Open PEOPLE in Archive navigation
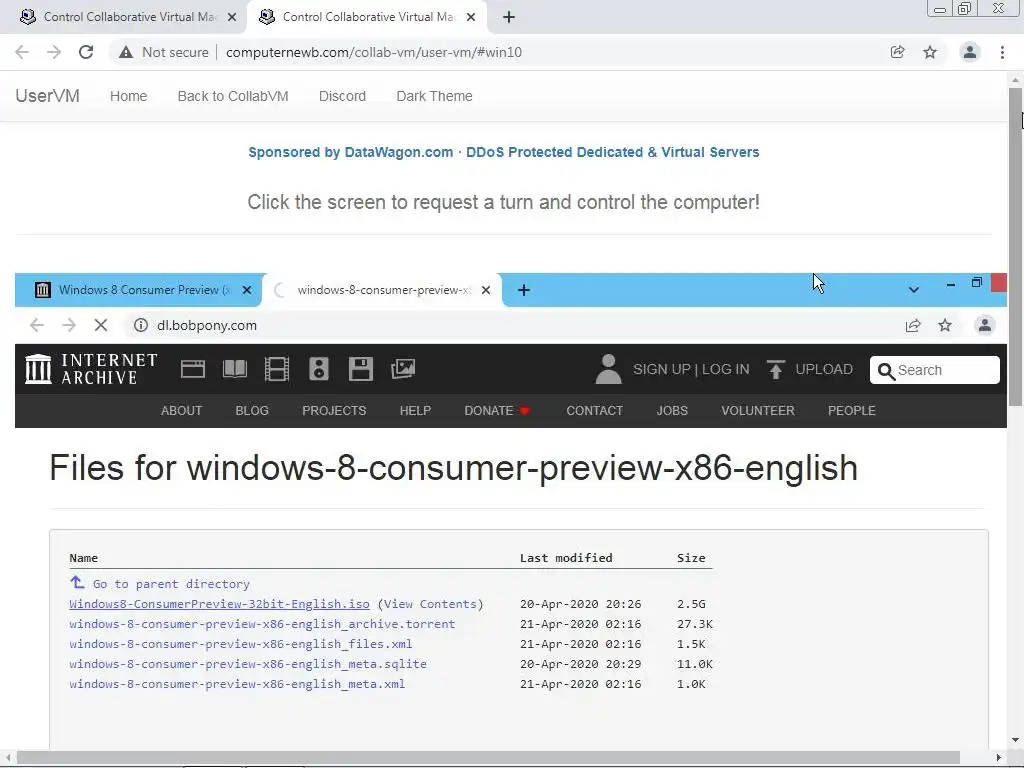 (852, 411)
